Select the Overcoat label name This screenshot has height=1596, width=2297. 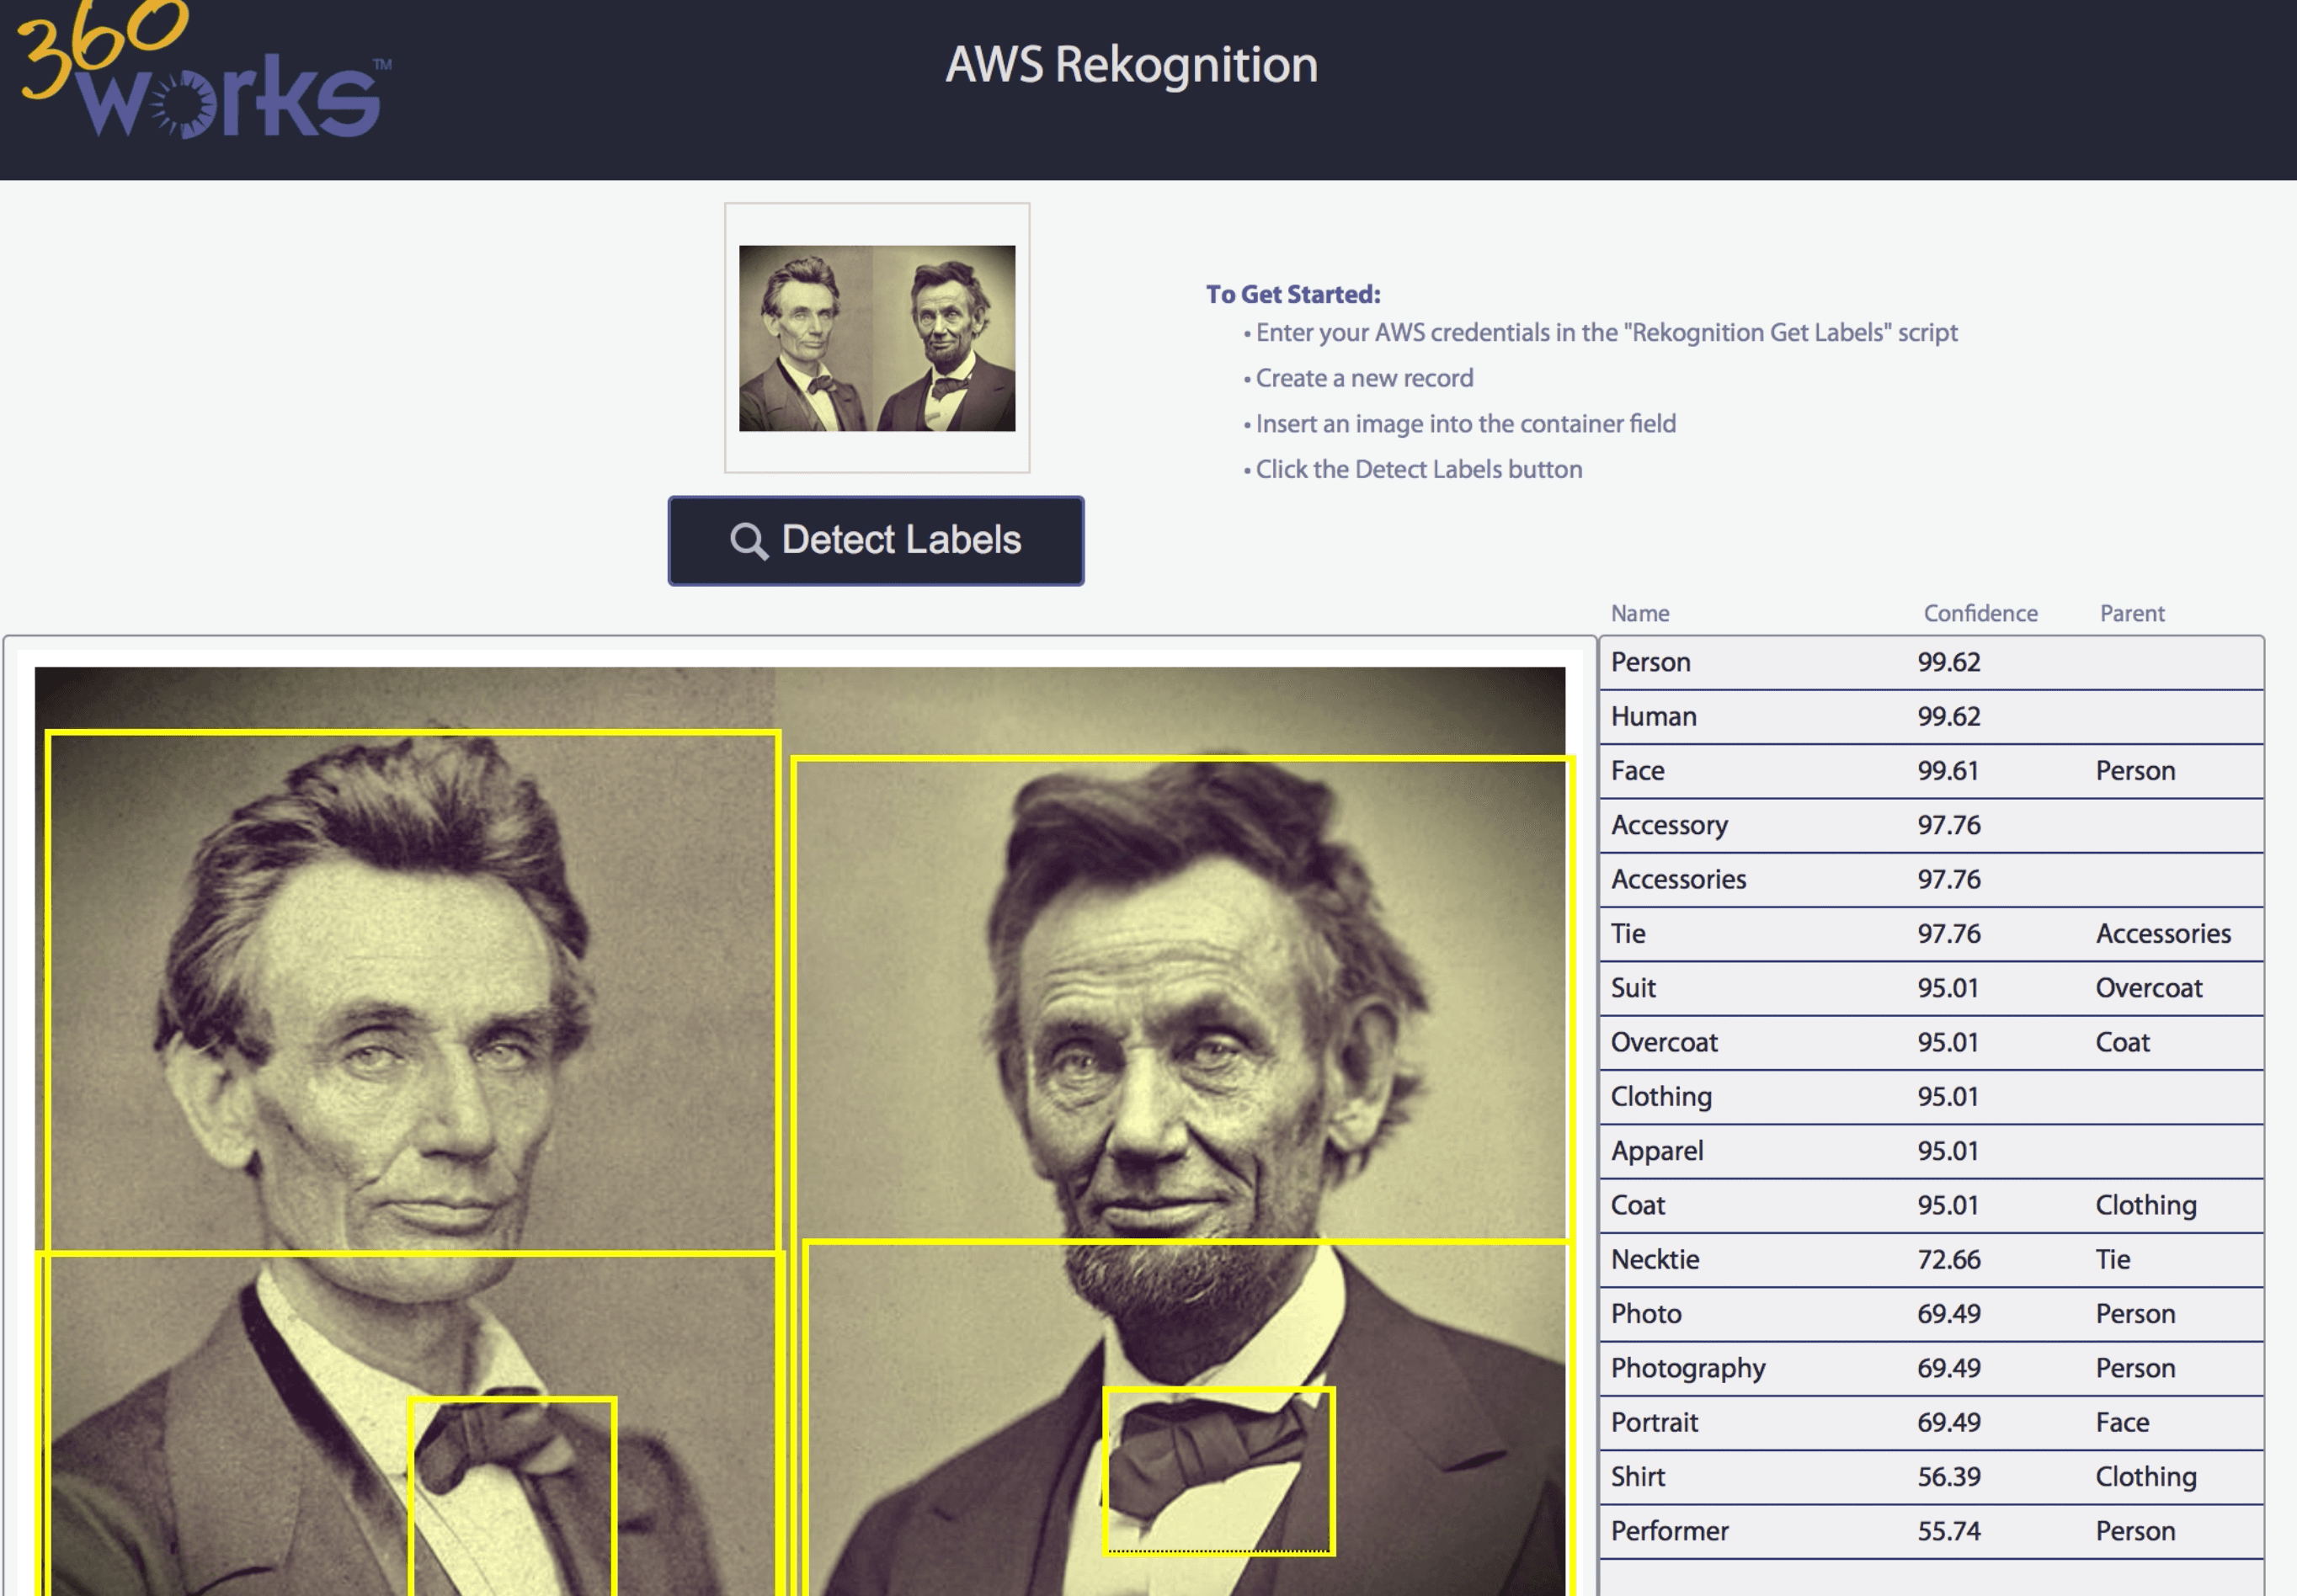tap(1663, 1042)
